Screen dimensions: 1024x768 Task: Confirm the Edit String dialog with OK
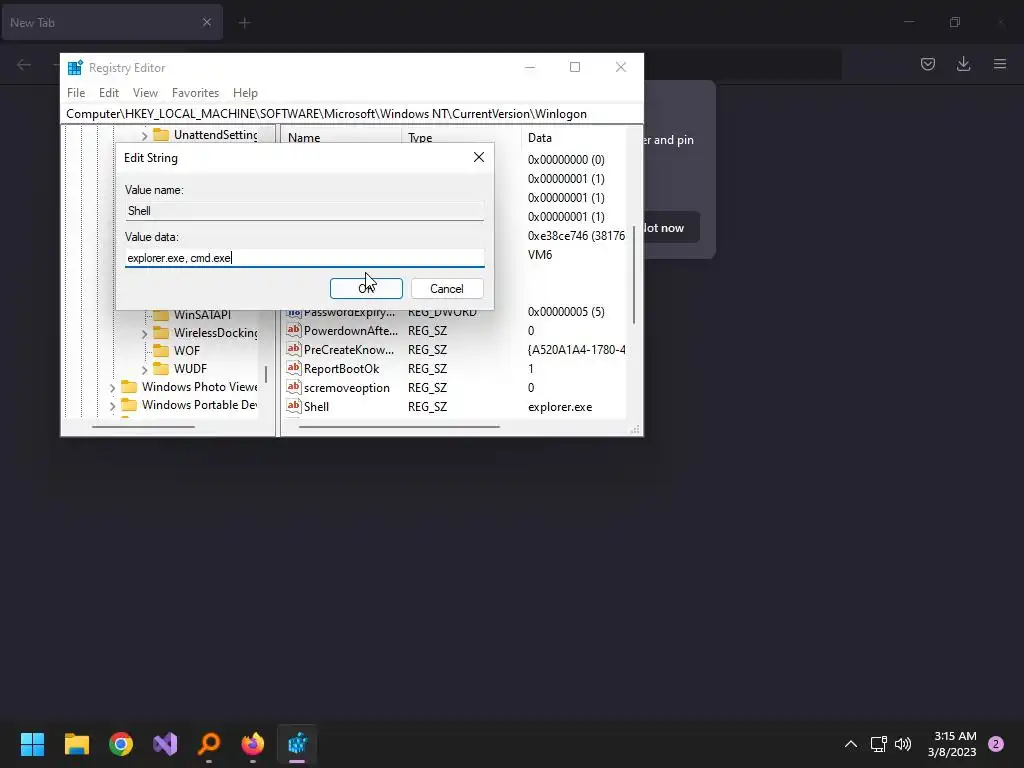[x=366, y=289]
